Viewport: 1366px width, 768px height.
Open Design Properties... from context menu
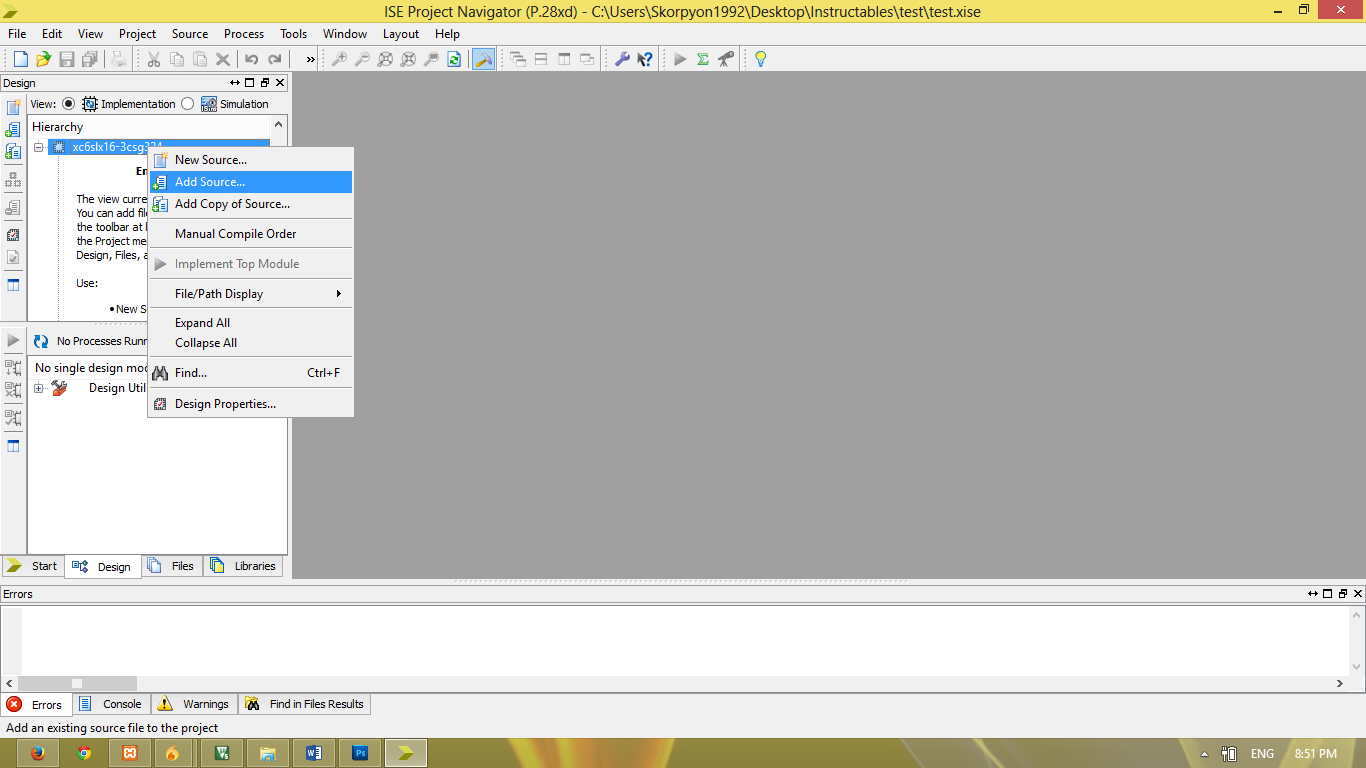[250, 404]
